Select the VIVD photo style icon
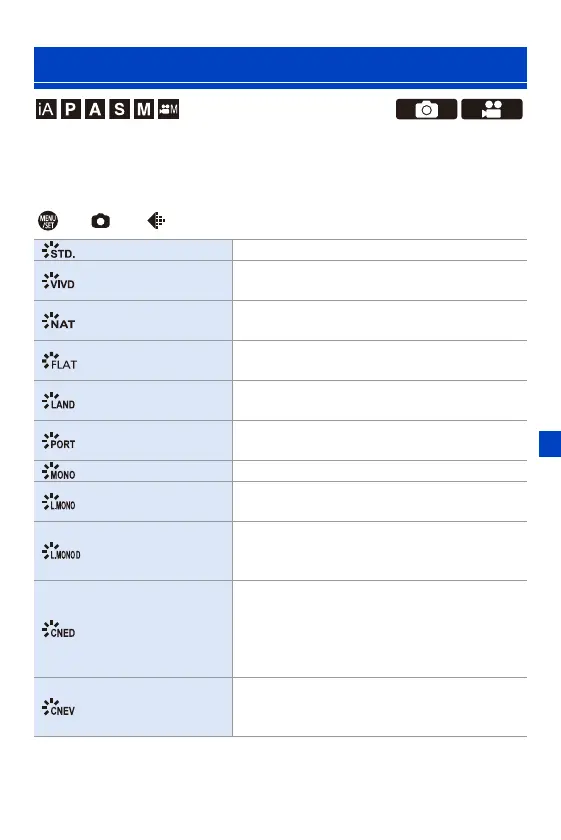Image resolution: width=561 pixels, height=840 pixels. (x=58, y=281)
